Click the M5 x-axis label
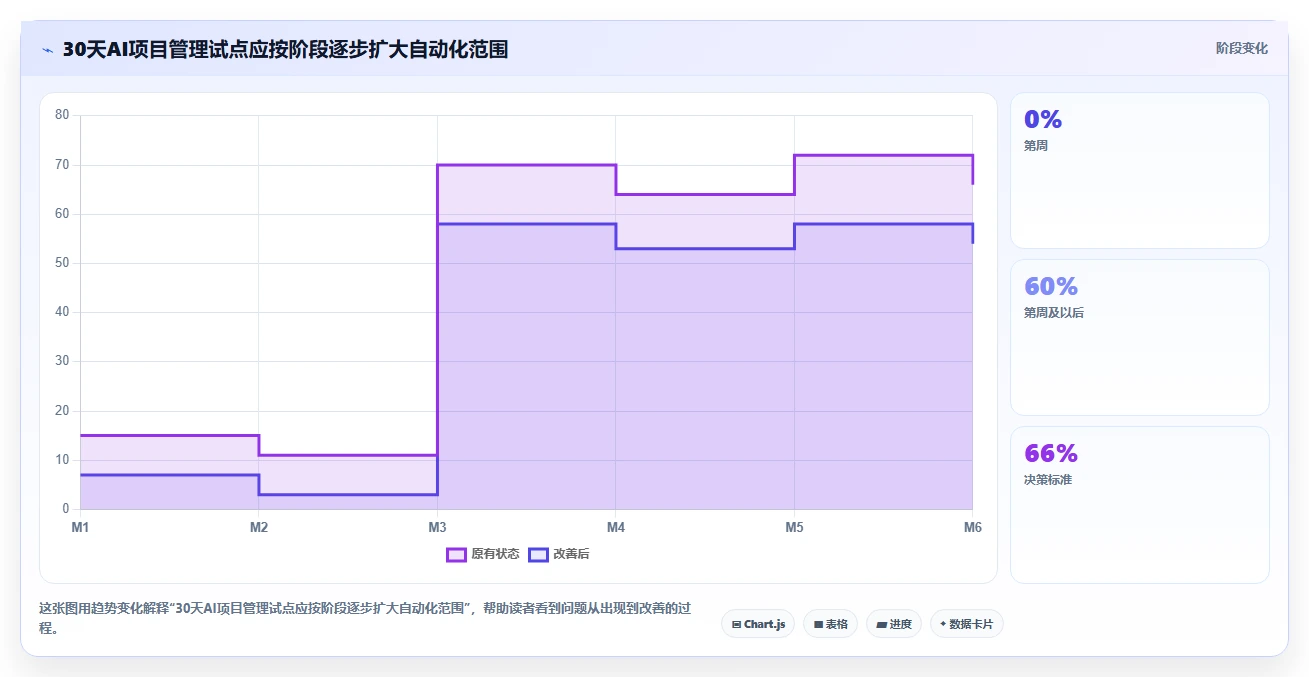The image size is (1309, 677). point(794,527)
